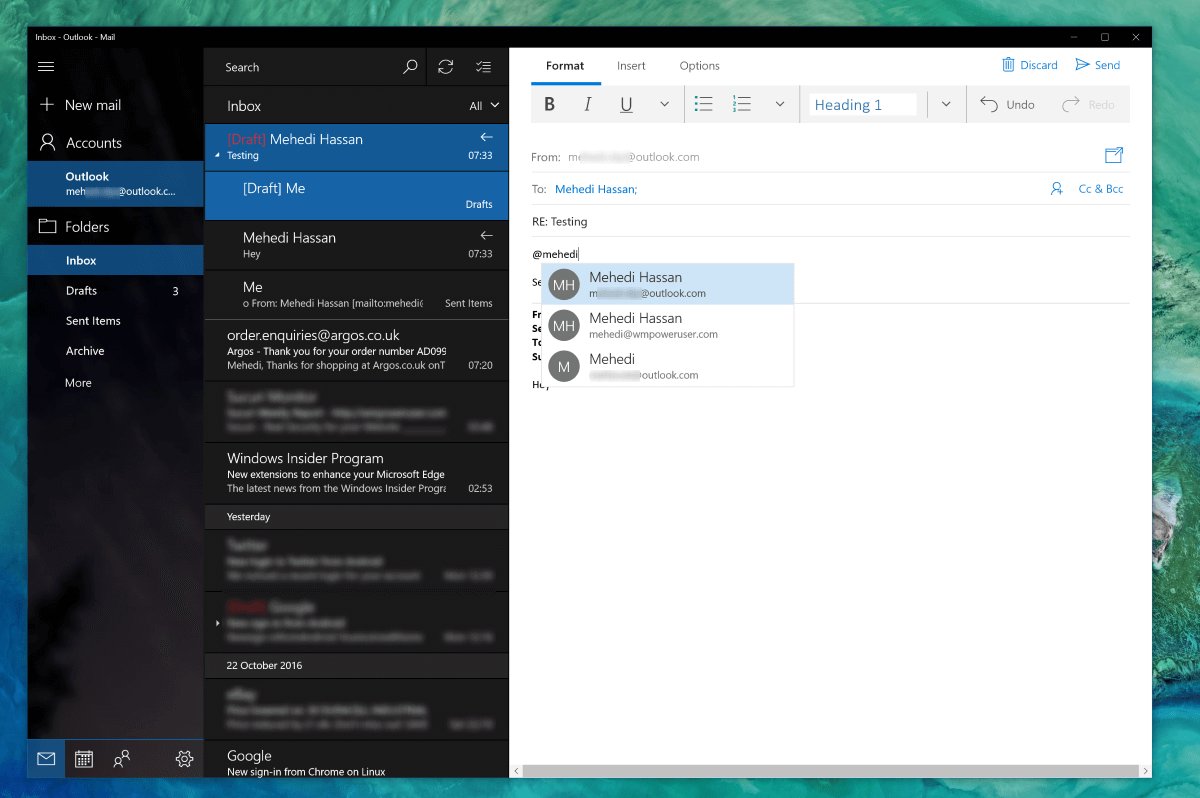The width and height of the screenshot is (1200, 798).
Task: Open the Heading 1 styles dropdown
Action: pyautogui.click(x=946, y=104)
